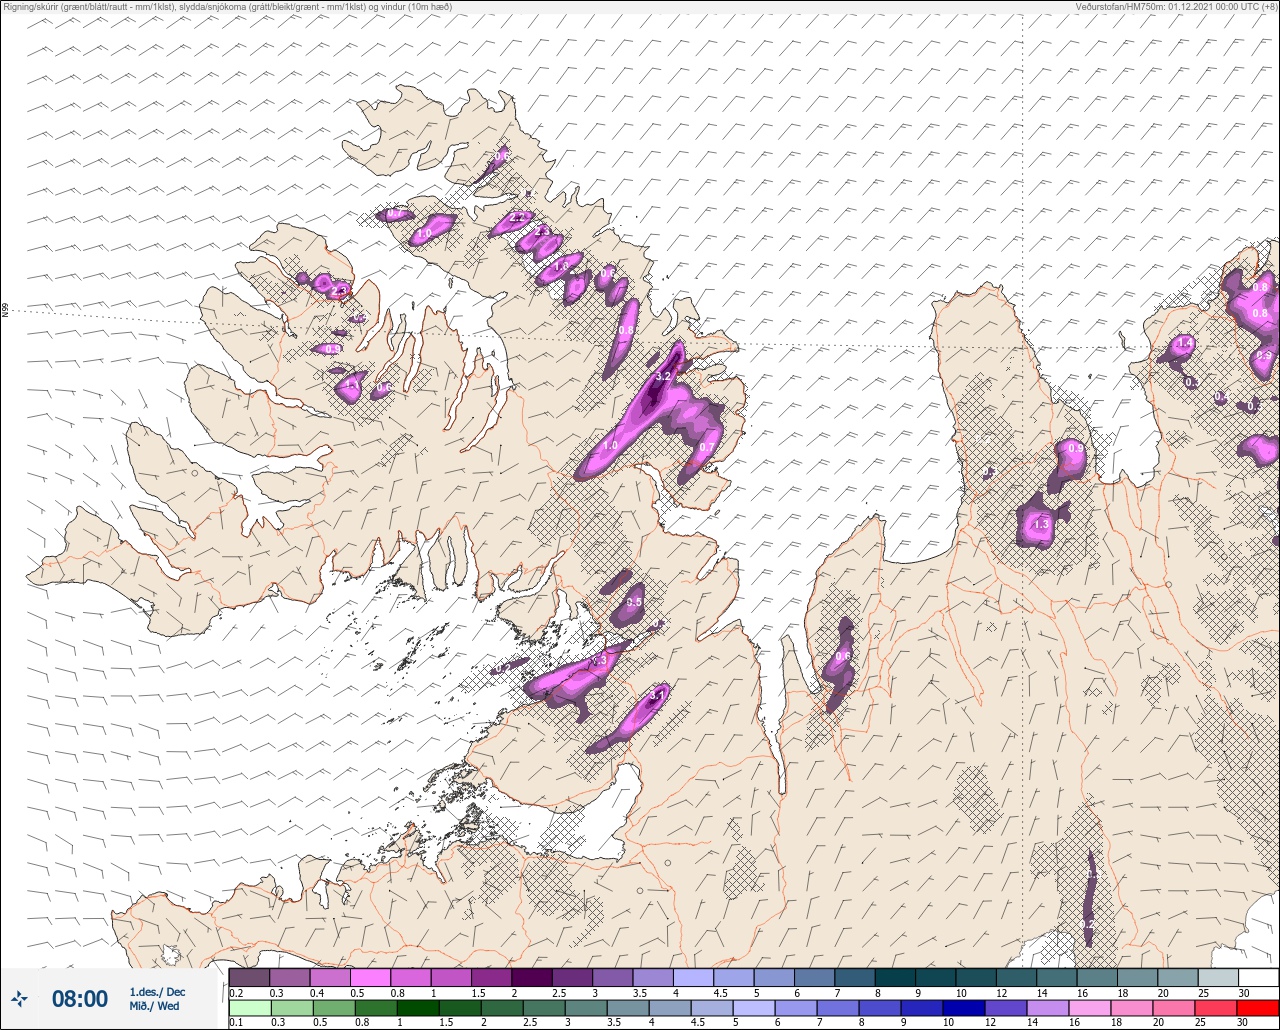The height and width of the screenshot is (1030, 1280).
Task: Click the compass star icon beside the time
Action: point(20,998)
